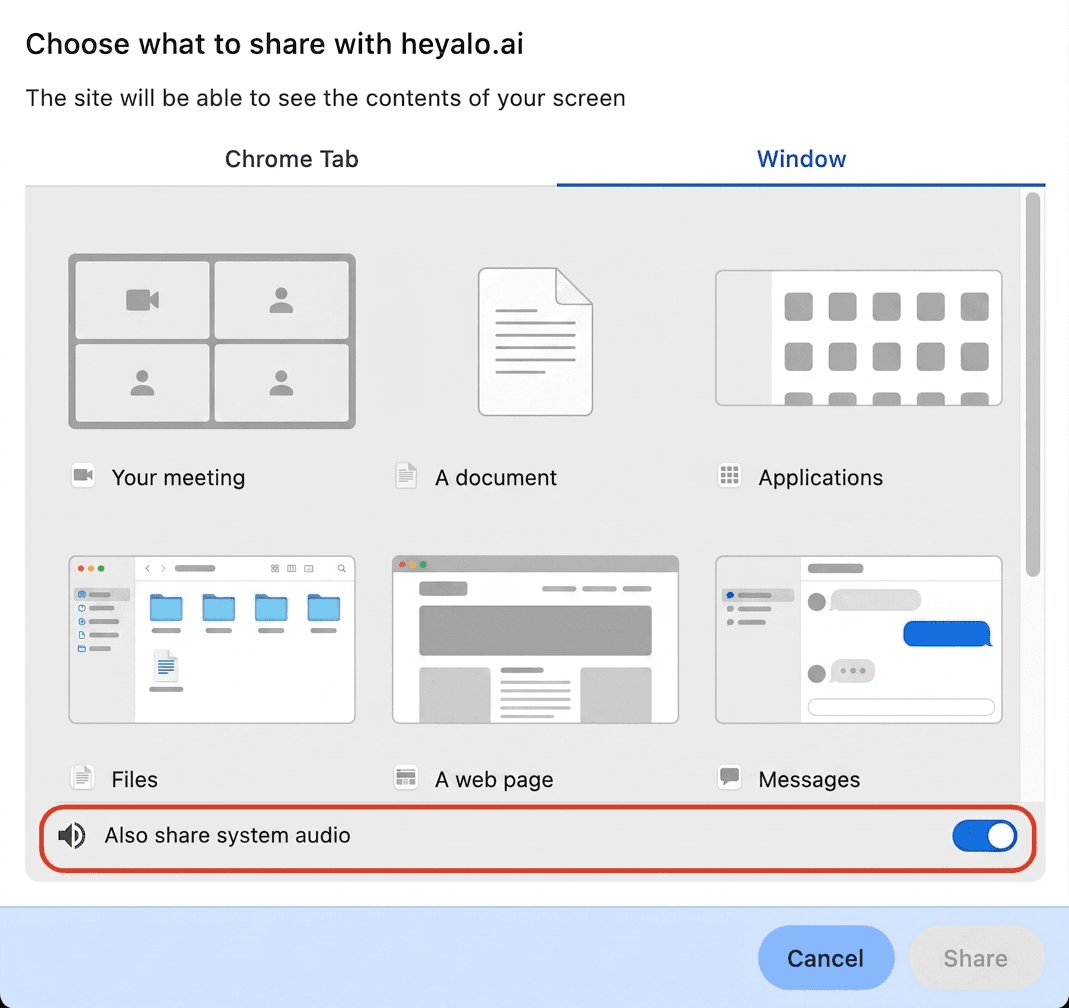Click the 'Also share system audio' text
This screenshot has height=1008, width=1069.
[227, 836]
